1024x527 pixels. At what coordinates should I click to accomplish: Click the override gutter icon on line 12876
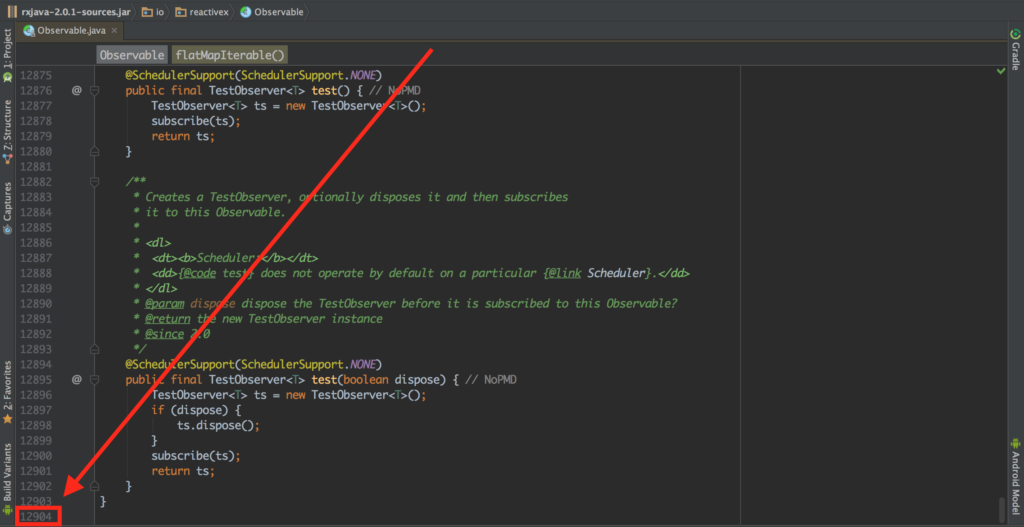(x=76, y=91)
